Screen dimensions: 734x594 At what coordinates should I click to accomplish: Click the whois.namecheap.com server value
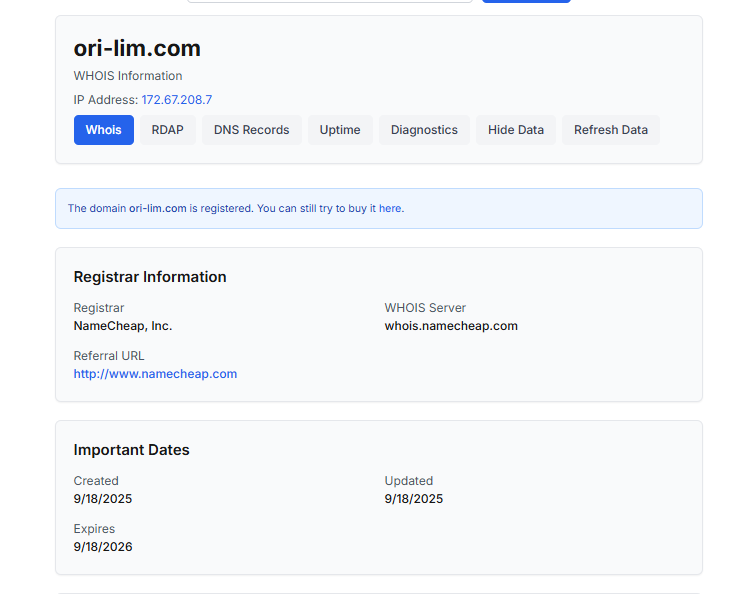tap(451, 326)
